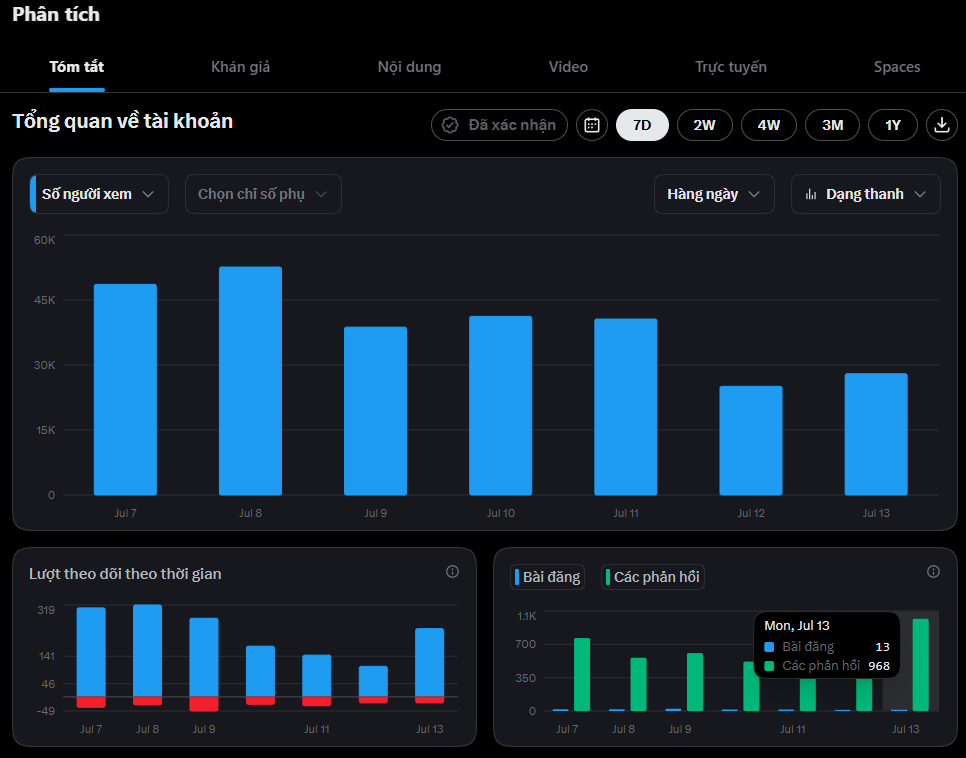The height and width of the screenshot is (758, 966).
Task: Open the Chọn chỉ số phụ dropdown
Action: (263, 194)
